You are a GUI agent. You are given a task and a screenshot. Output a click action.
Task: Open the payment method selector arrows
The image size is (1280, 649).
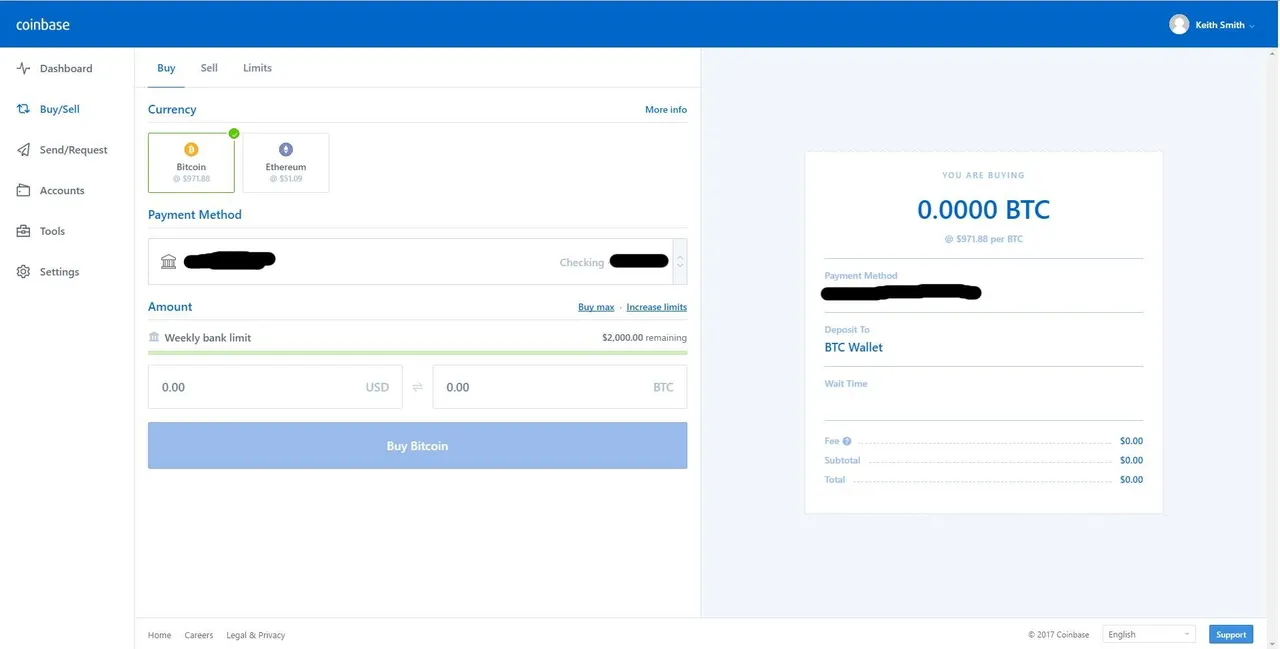tap(680, 262)
